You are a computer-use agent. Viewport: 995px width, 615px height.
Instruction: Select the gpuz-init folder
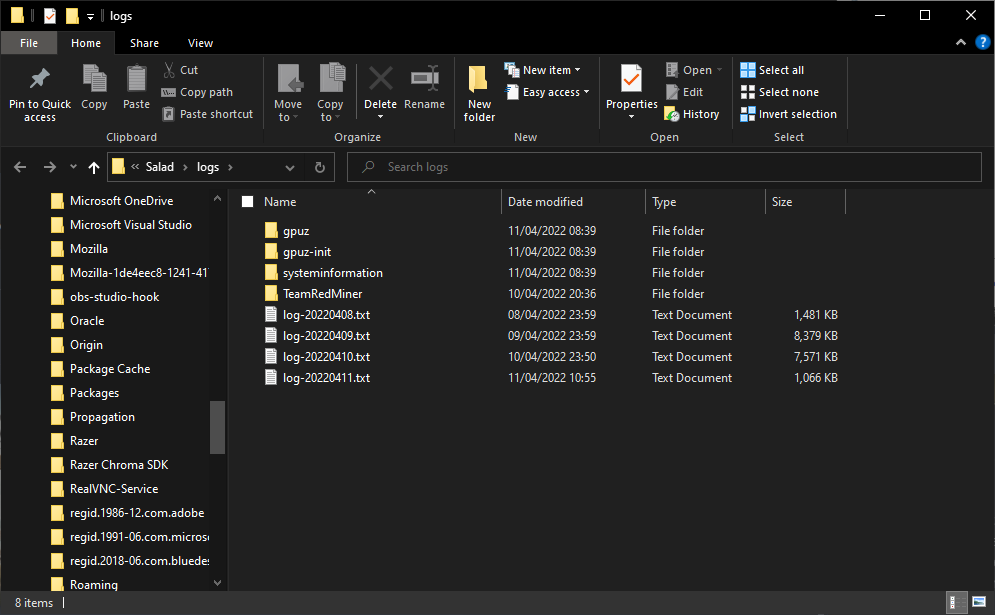(306, 252)
